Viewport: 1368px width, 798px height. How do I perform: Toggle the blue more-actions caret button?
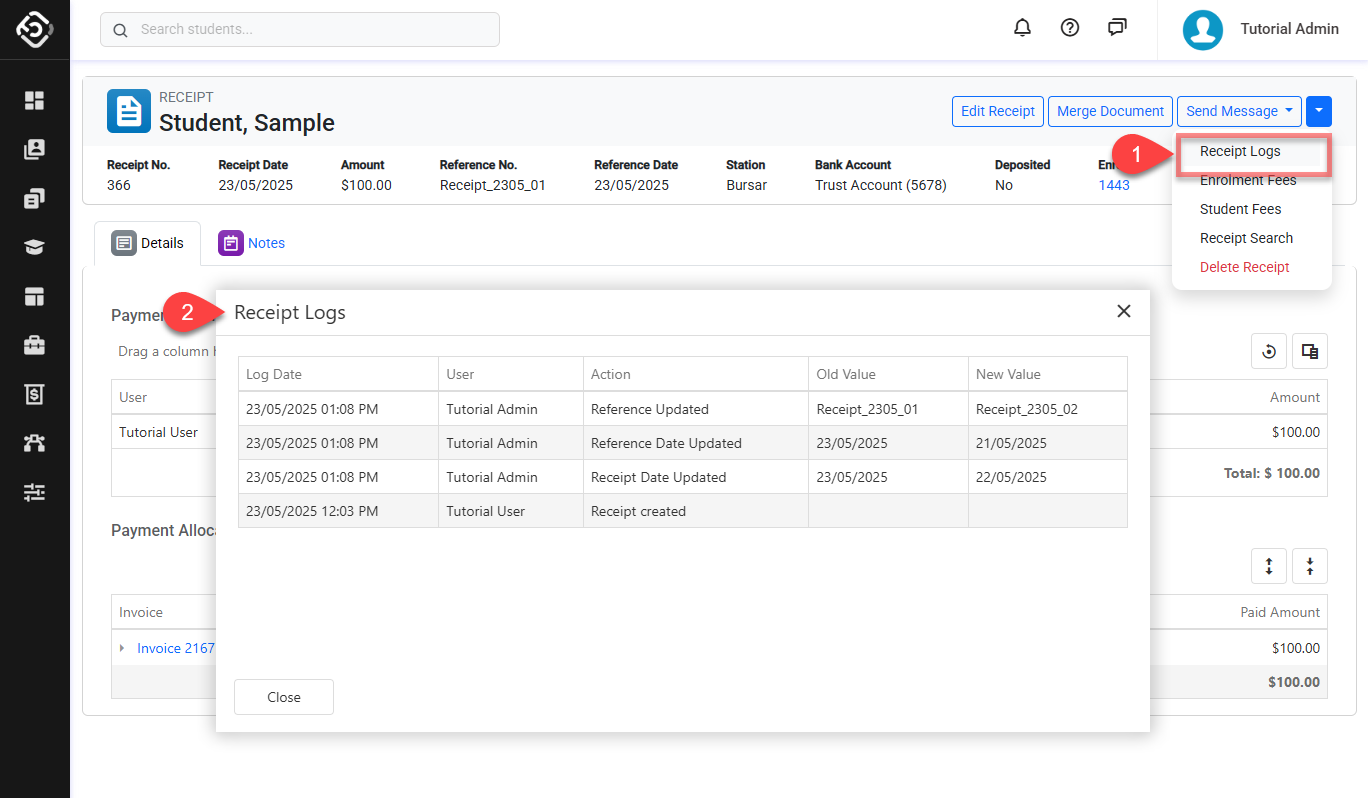[x=1319, y=111]
